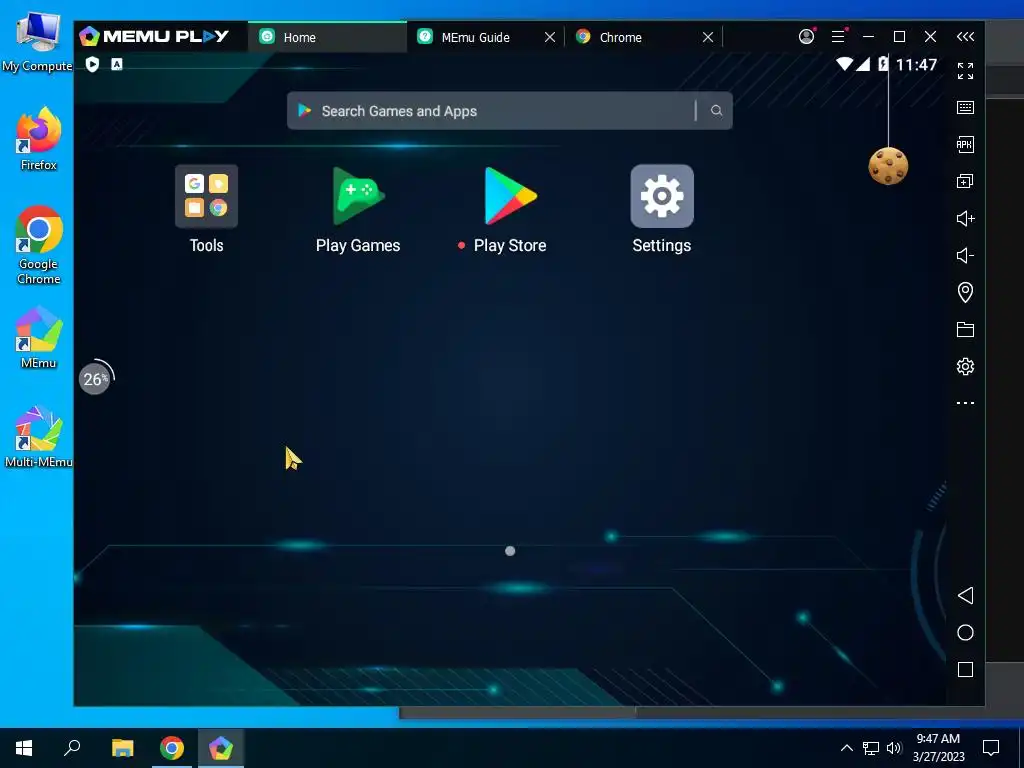Open the Firefox desktop shortcut

point(39,139)
